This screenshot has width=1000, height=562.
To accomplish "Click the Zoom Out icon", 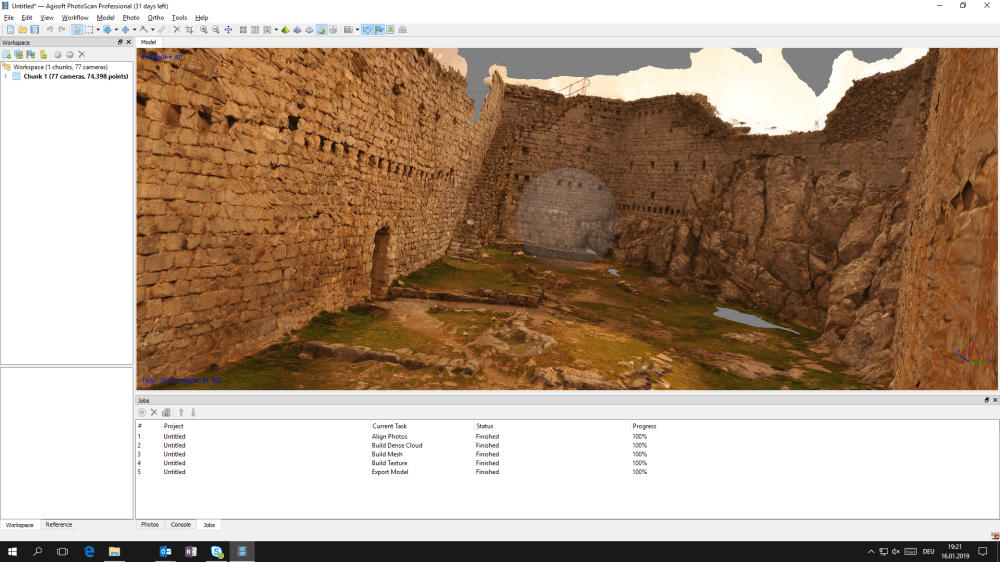I will (216, 30).
